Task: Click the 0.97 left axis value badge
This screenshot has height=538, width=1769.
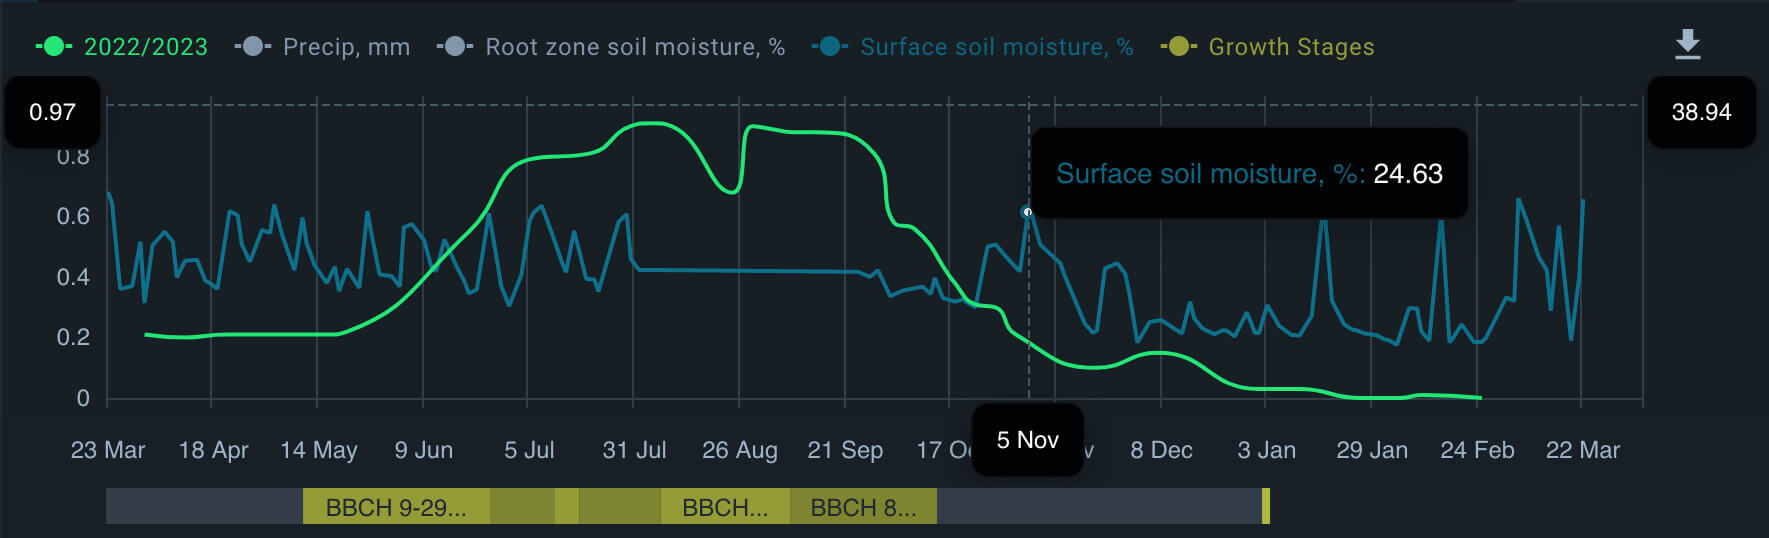Action: [52, 112]
